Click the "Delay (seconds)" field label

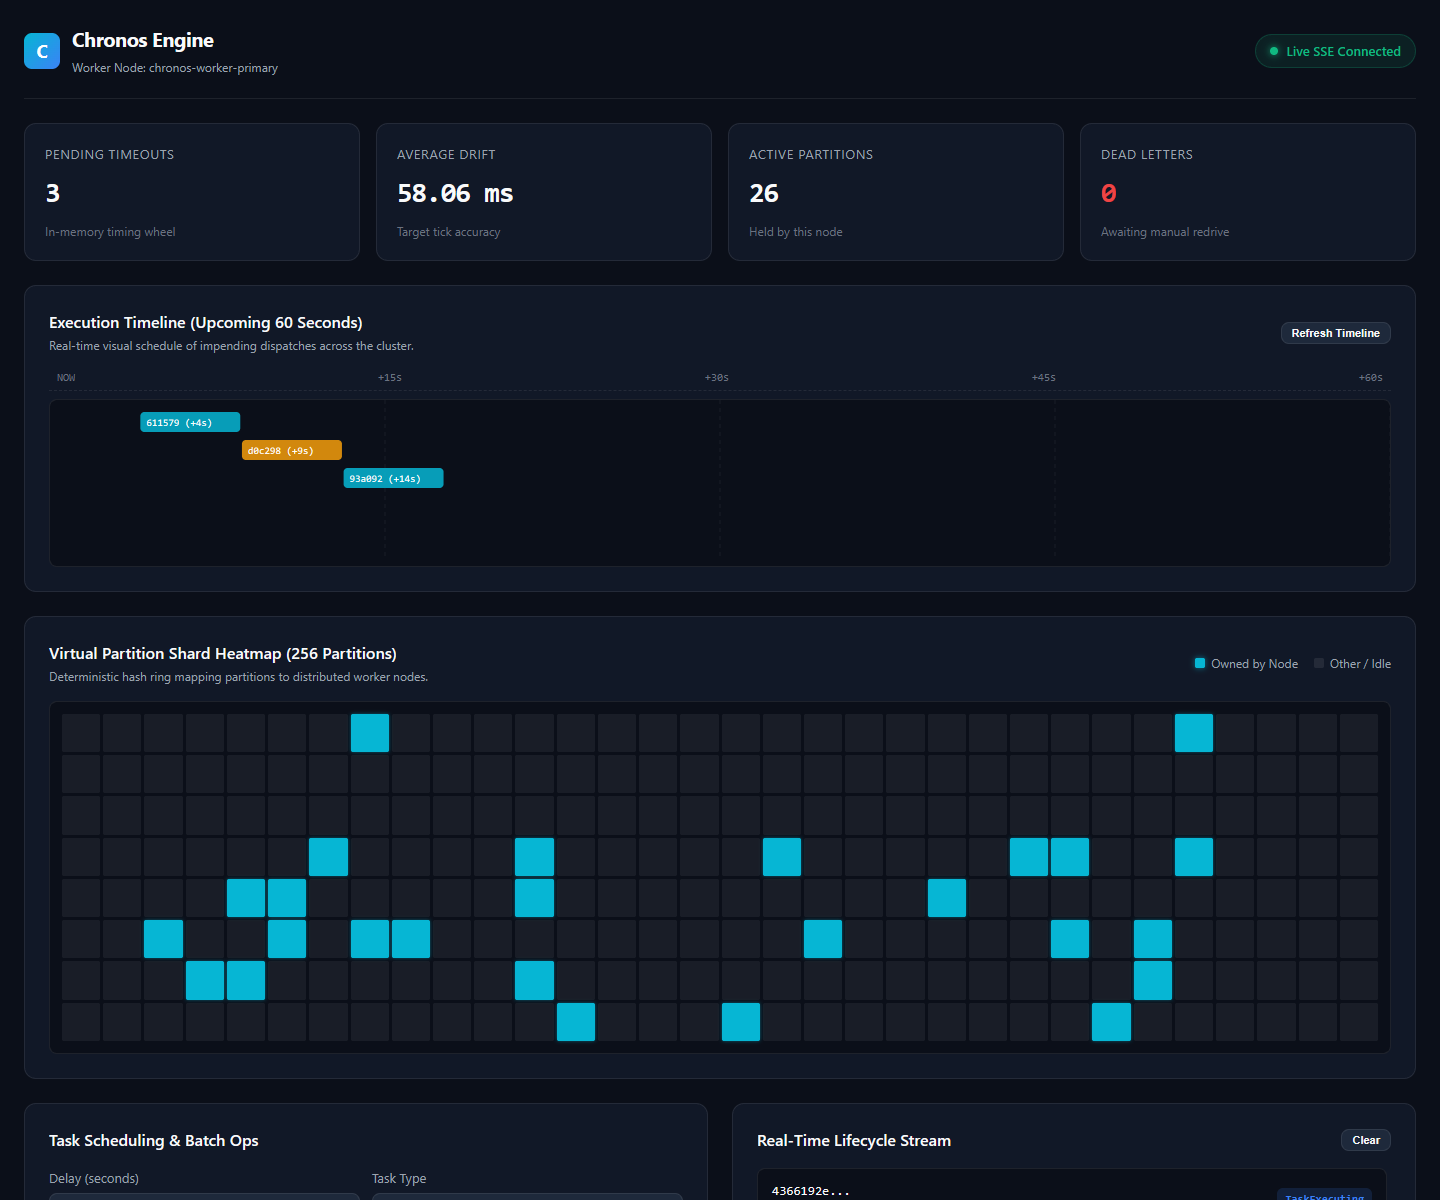94,1178
